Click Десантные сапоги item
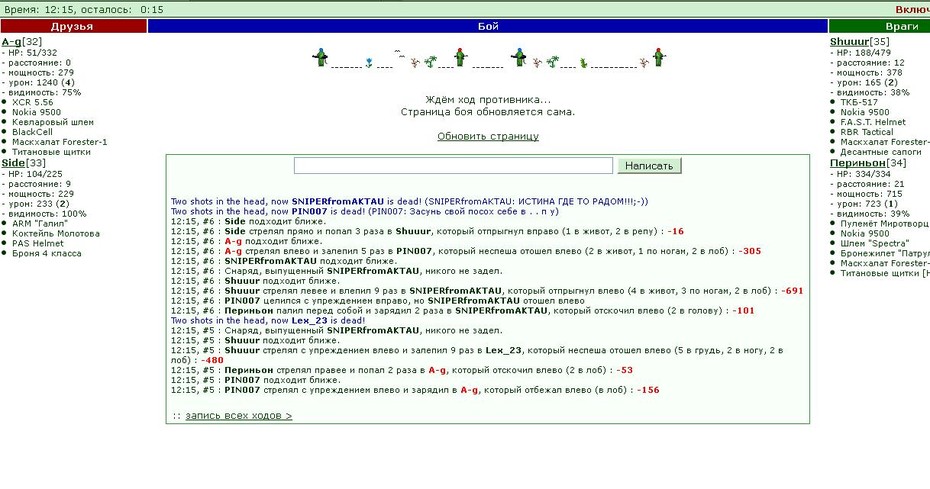The width and height of the screenshot is (930, 489). pyautogui.click(x=881, y=152)
